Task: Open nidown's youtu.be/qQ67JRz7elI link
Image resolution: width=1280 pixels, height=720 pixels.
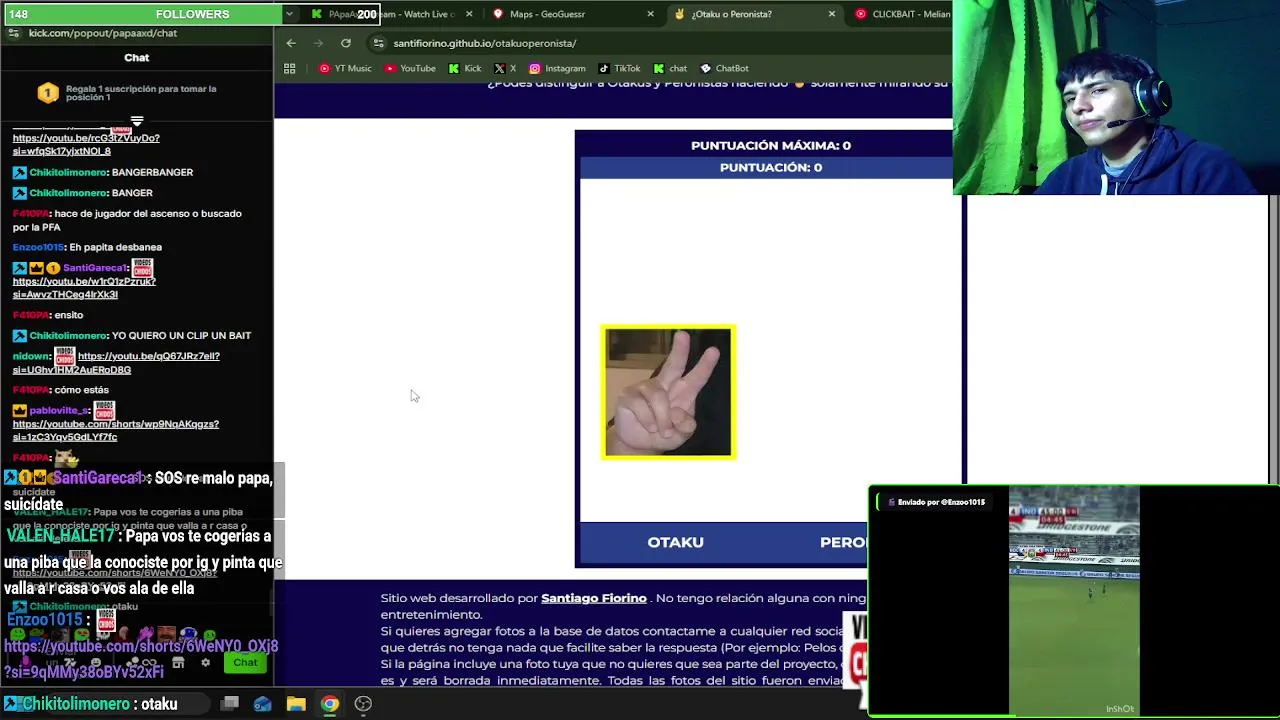Action: click(x=115, y=363)
